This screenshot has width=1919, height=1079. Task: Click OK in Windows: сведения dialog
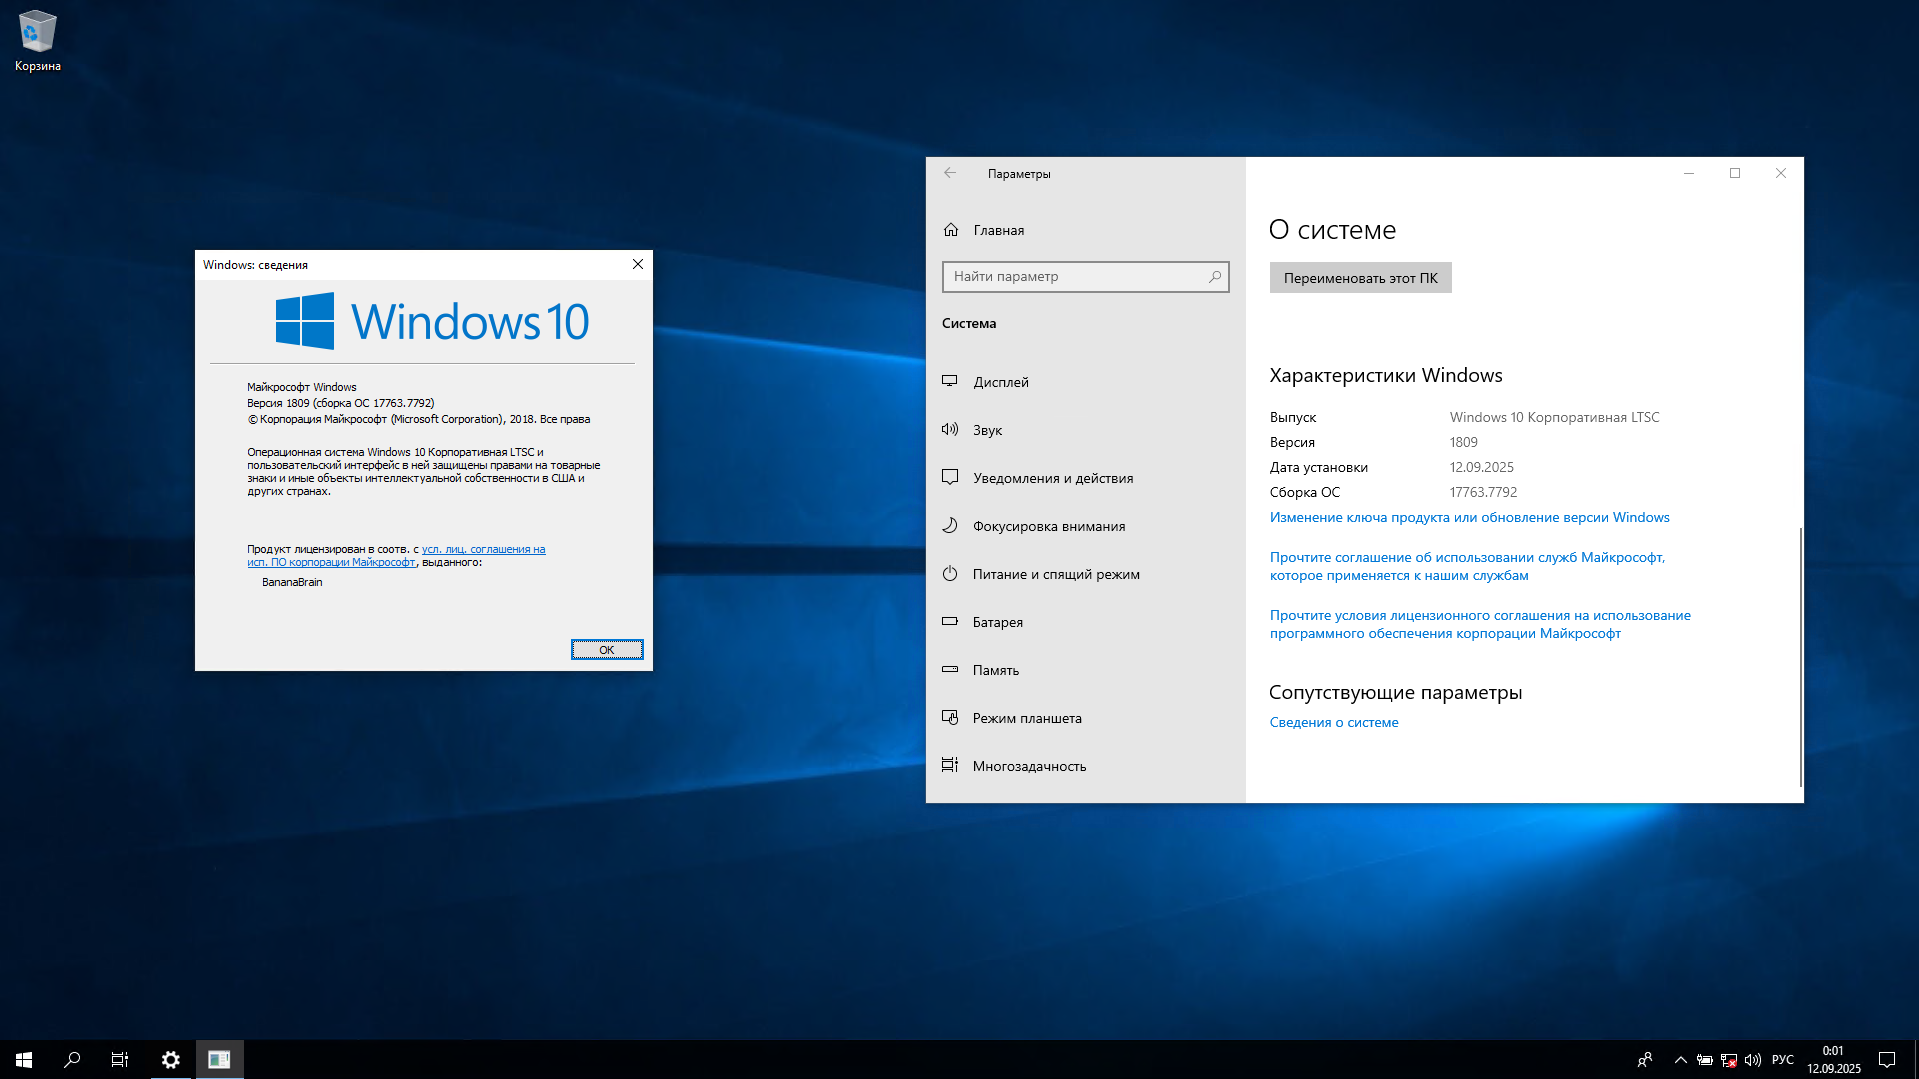coord(607,650)
